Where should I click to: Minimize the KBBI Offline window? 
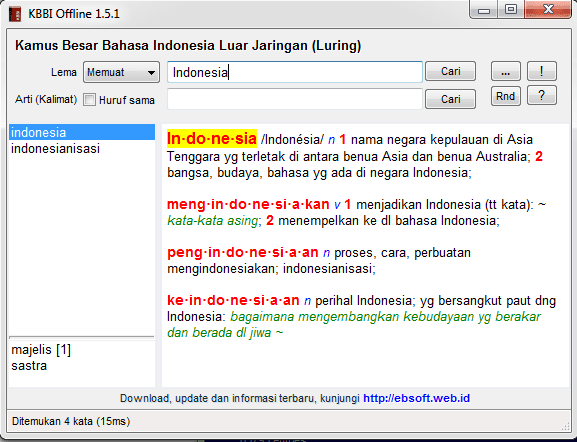(x=484, y=10)
